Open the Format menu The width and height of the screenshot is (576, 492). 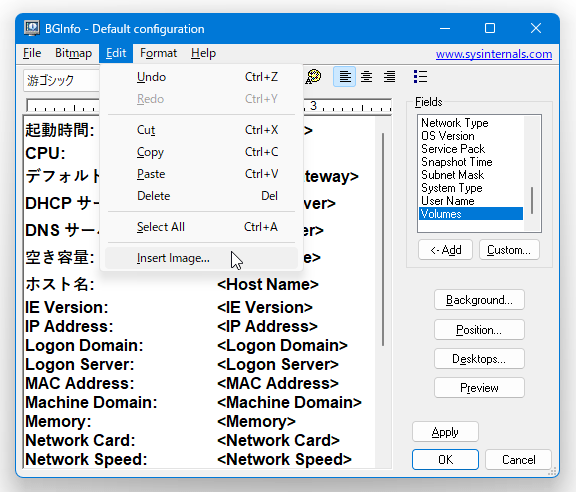point(158,53)
